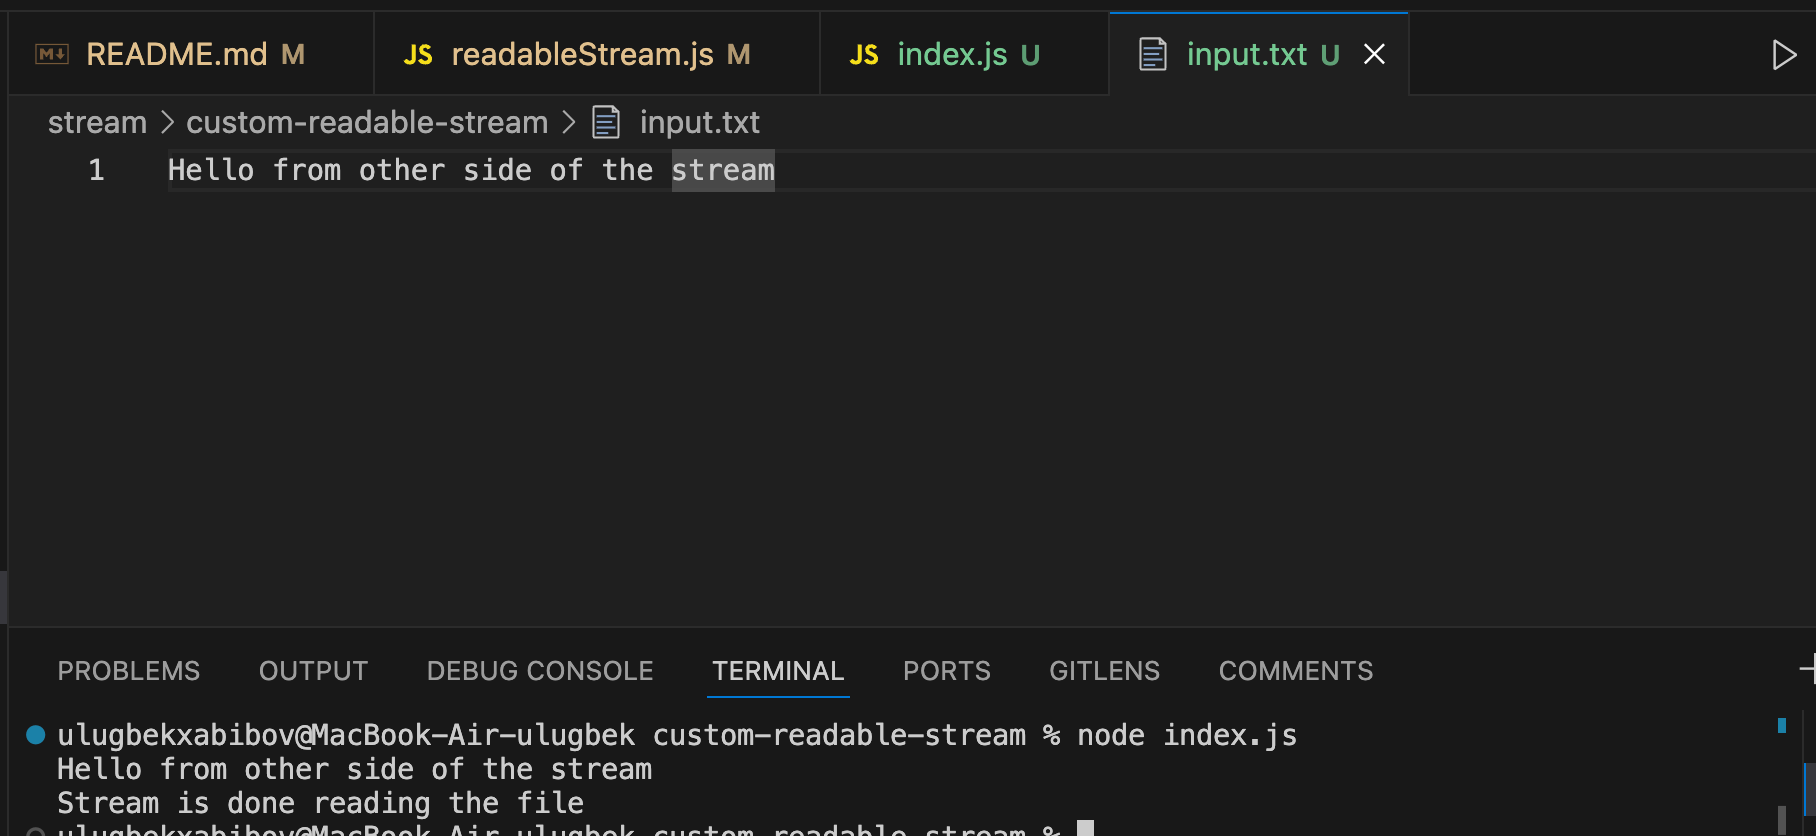Click terminal output Hello from other side
This screenshot has height=836, width=1816.
click(354, 769)
